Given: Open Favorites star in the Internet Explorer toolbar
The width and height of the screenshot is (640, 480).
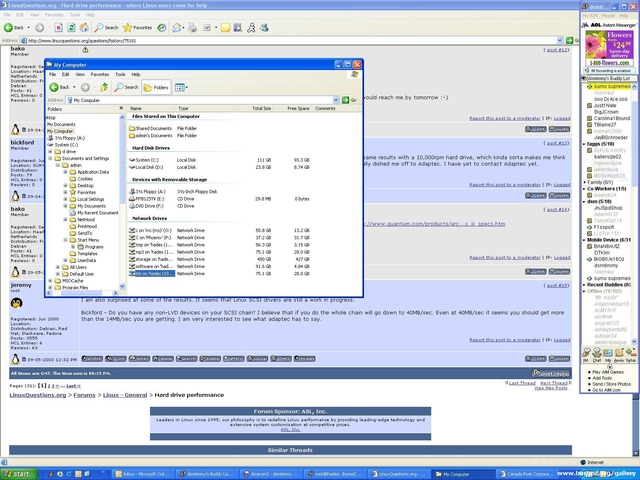Looking at the screenshot, I should coord(138,28).
